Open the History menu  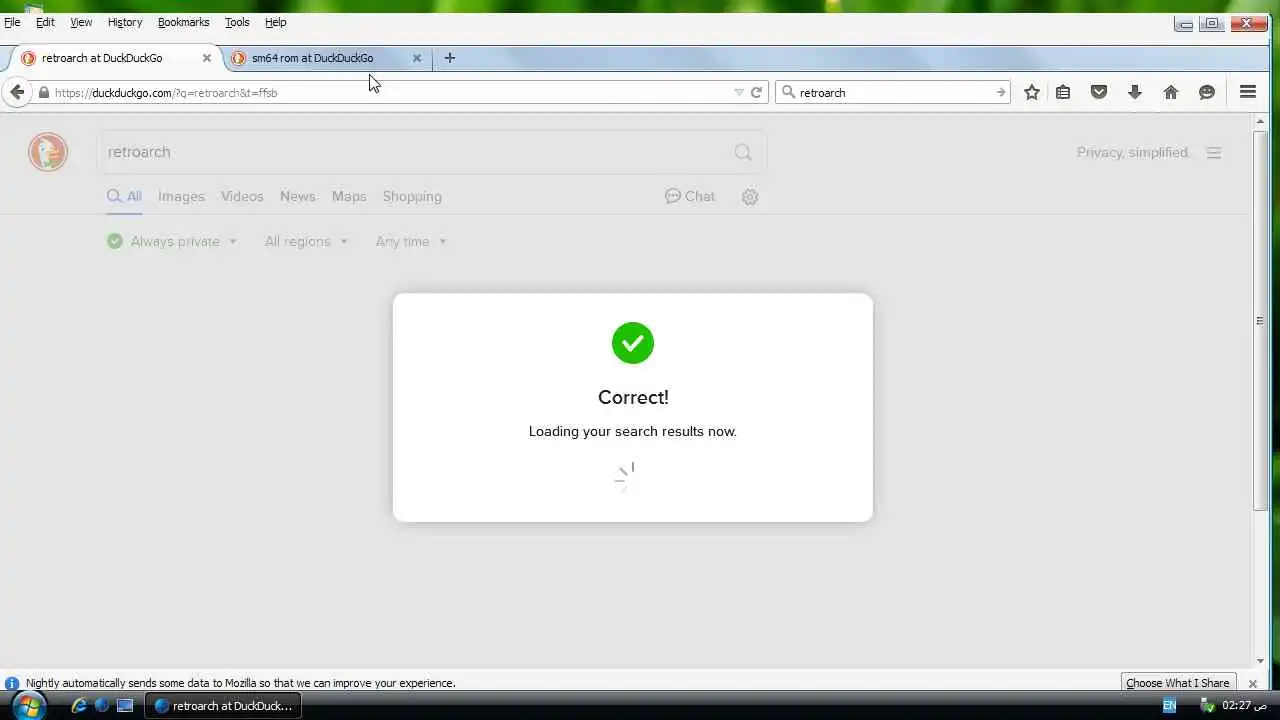pyautogui.click(x=125, y=22)
